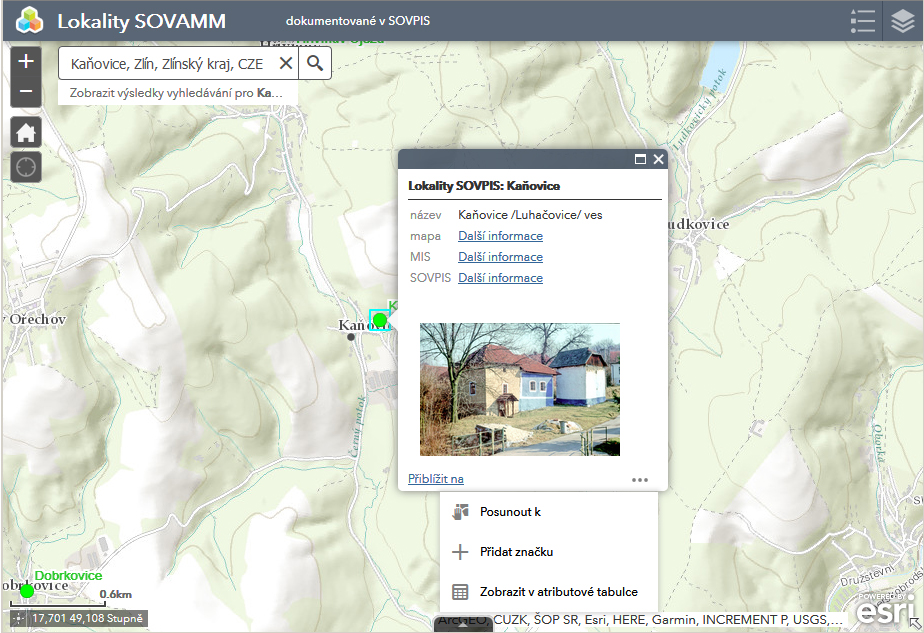Open 'Další informace' link for MIS

500,257
